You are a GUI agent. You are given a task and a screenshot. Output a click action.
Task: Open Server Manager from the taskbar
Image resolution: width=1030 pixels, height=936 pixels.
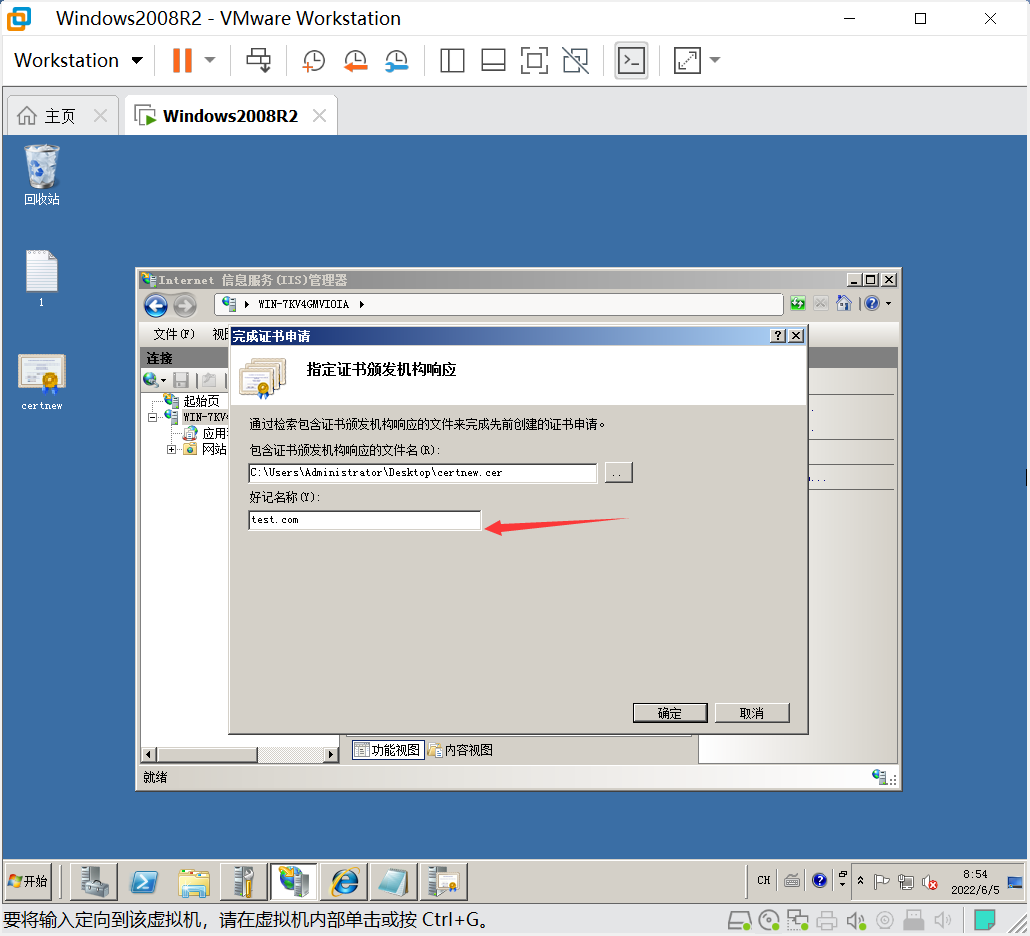(94, 881)
